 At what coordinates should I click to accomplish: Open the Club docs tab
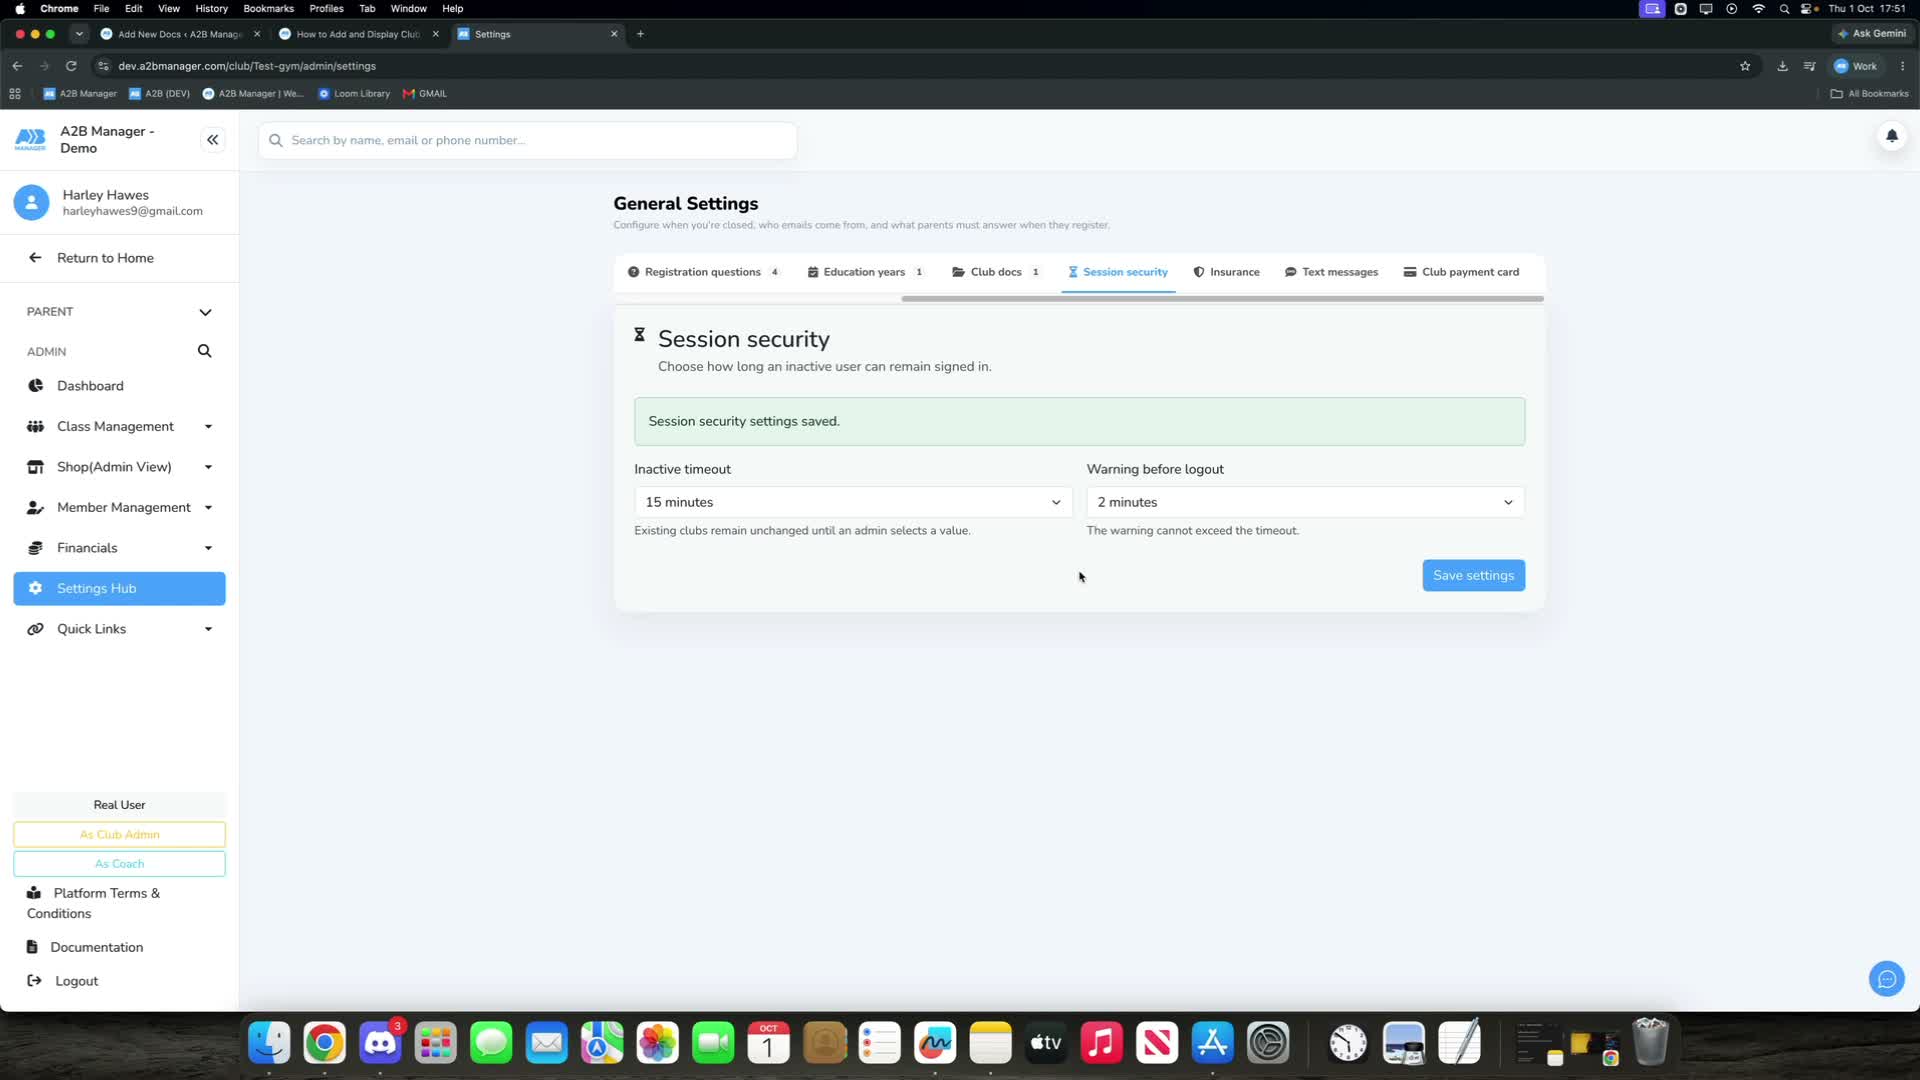(x=995, y=272)
